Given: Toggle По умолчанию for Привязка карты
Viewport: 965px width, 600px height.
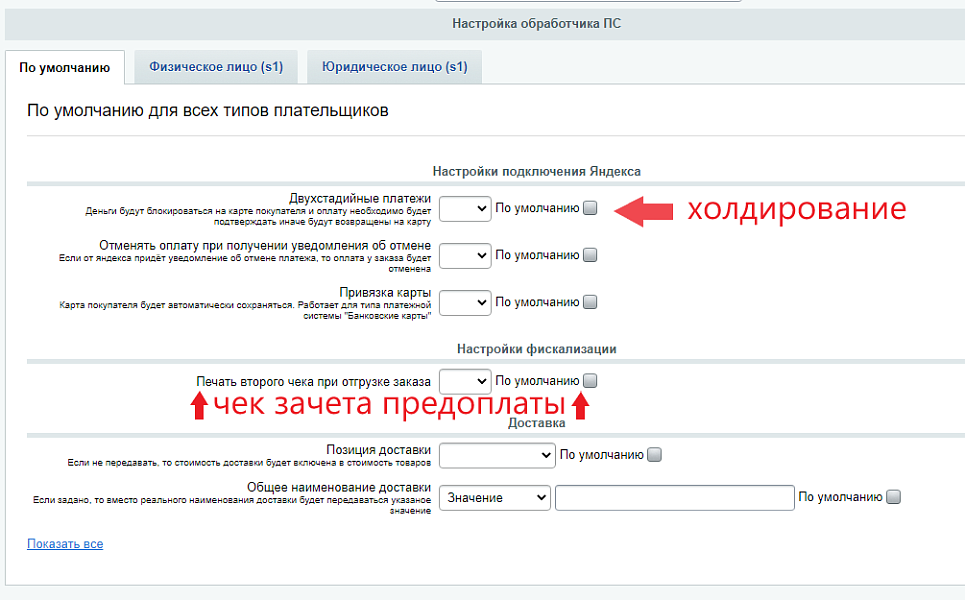Looking at the screenshot, I should [588, 301].
